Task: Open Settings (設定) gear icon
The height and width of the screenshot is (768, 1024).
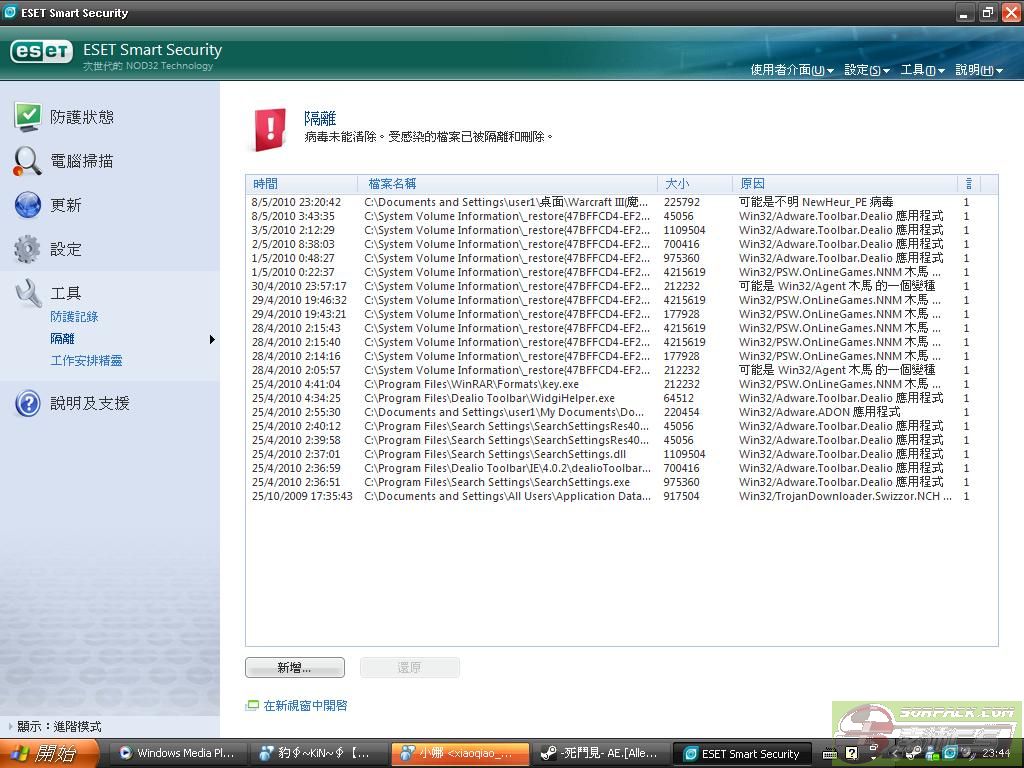Action: click(27, 249)
